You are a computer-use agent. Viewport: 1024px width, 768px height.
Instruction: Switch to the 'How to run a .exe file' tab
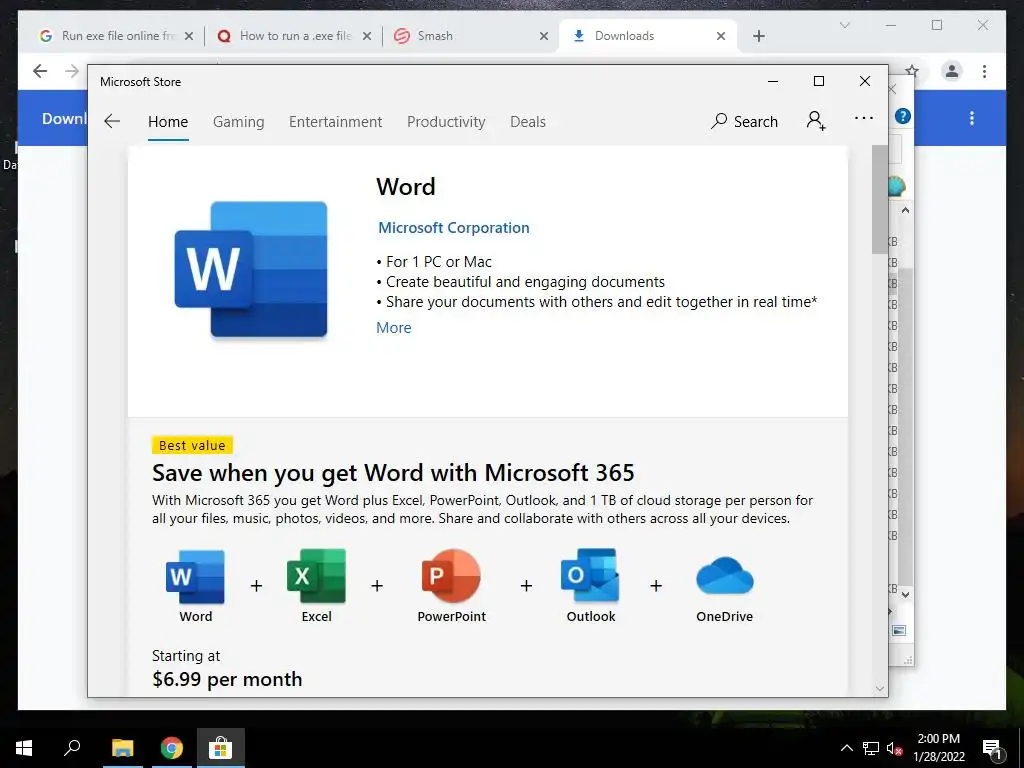tap(295, 36)
